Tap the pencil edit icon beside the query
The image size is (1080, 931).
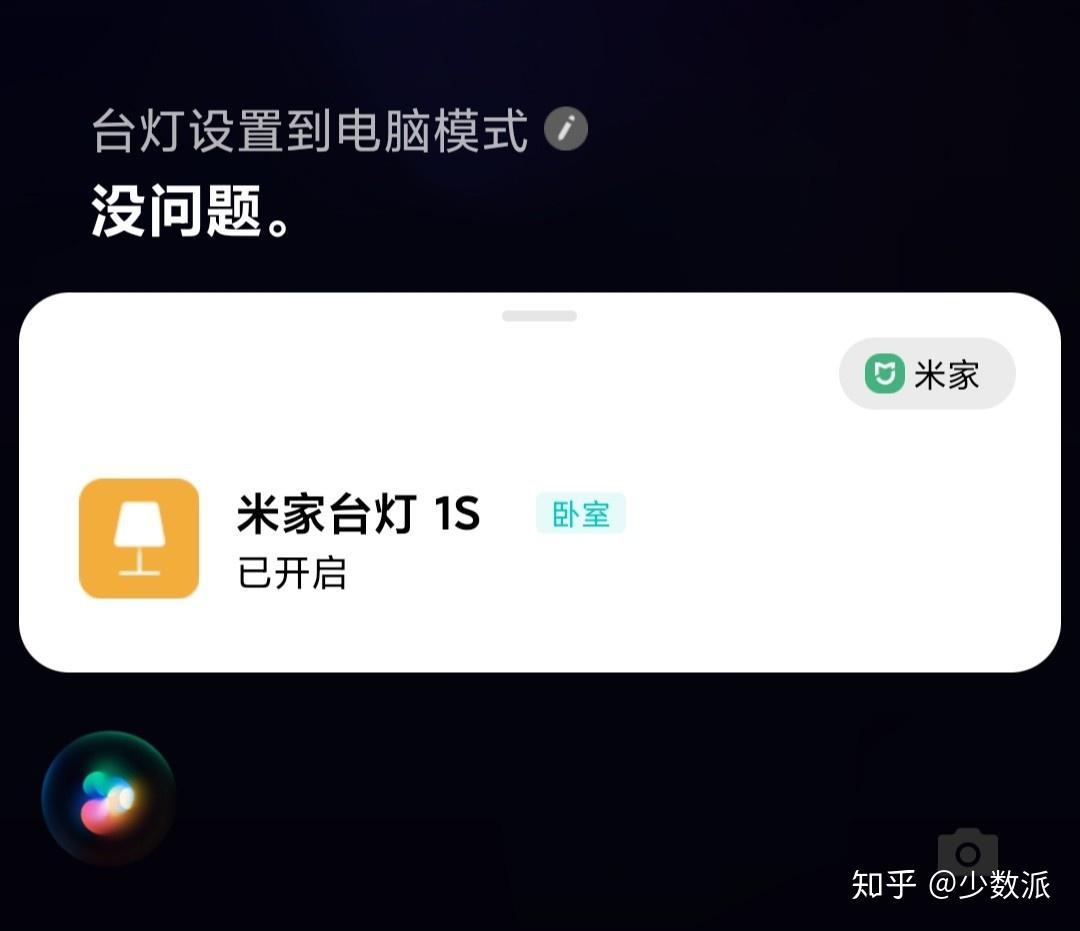pyautogui.click(x=565, y=129)
